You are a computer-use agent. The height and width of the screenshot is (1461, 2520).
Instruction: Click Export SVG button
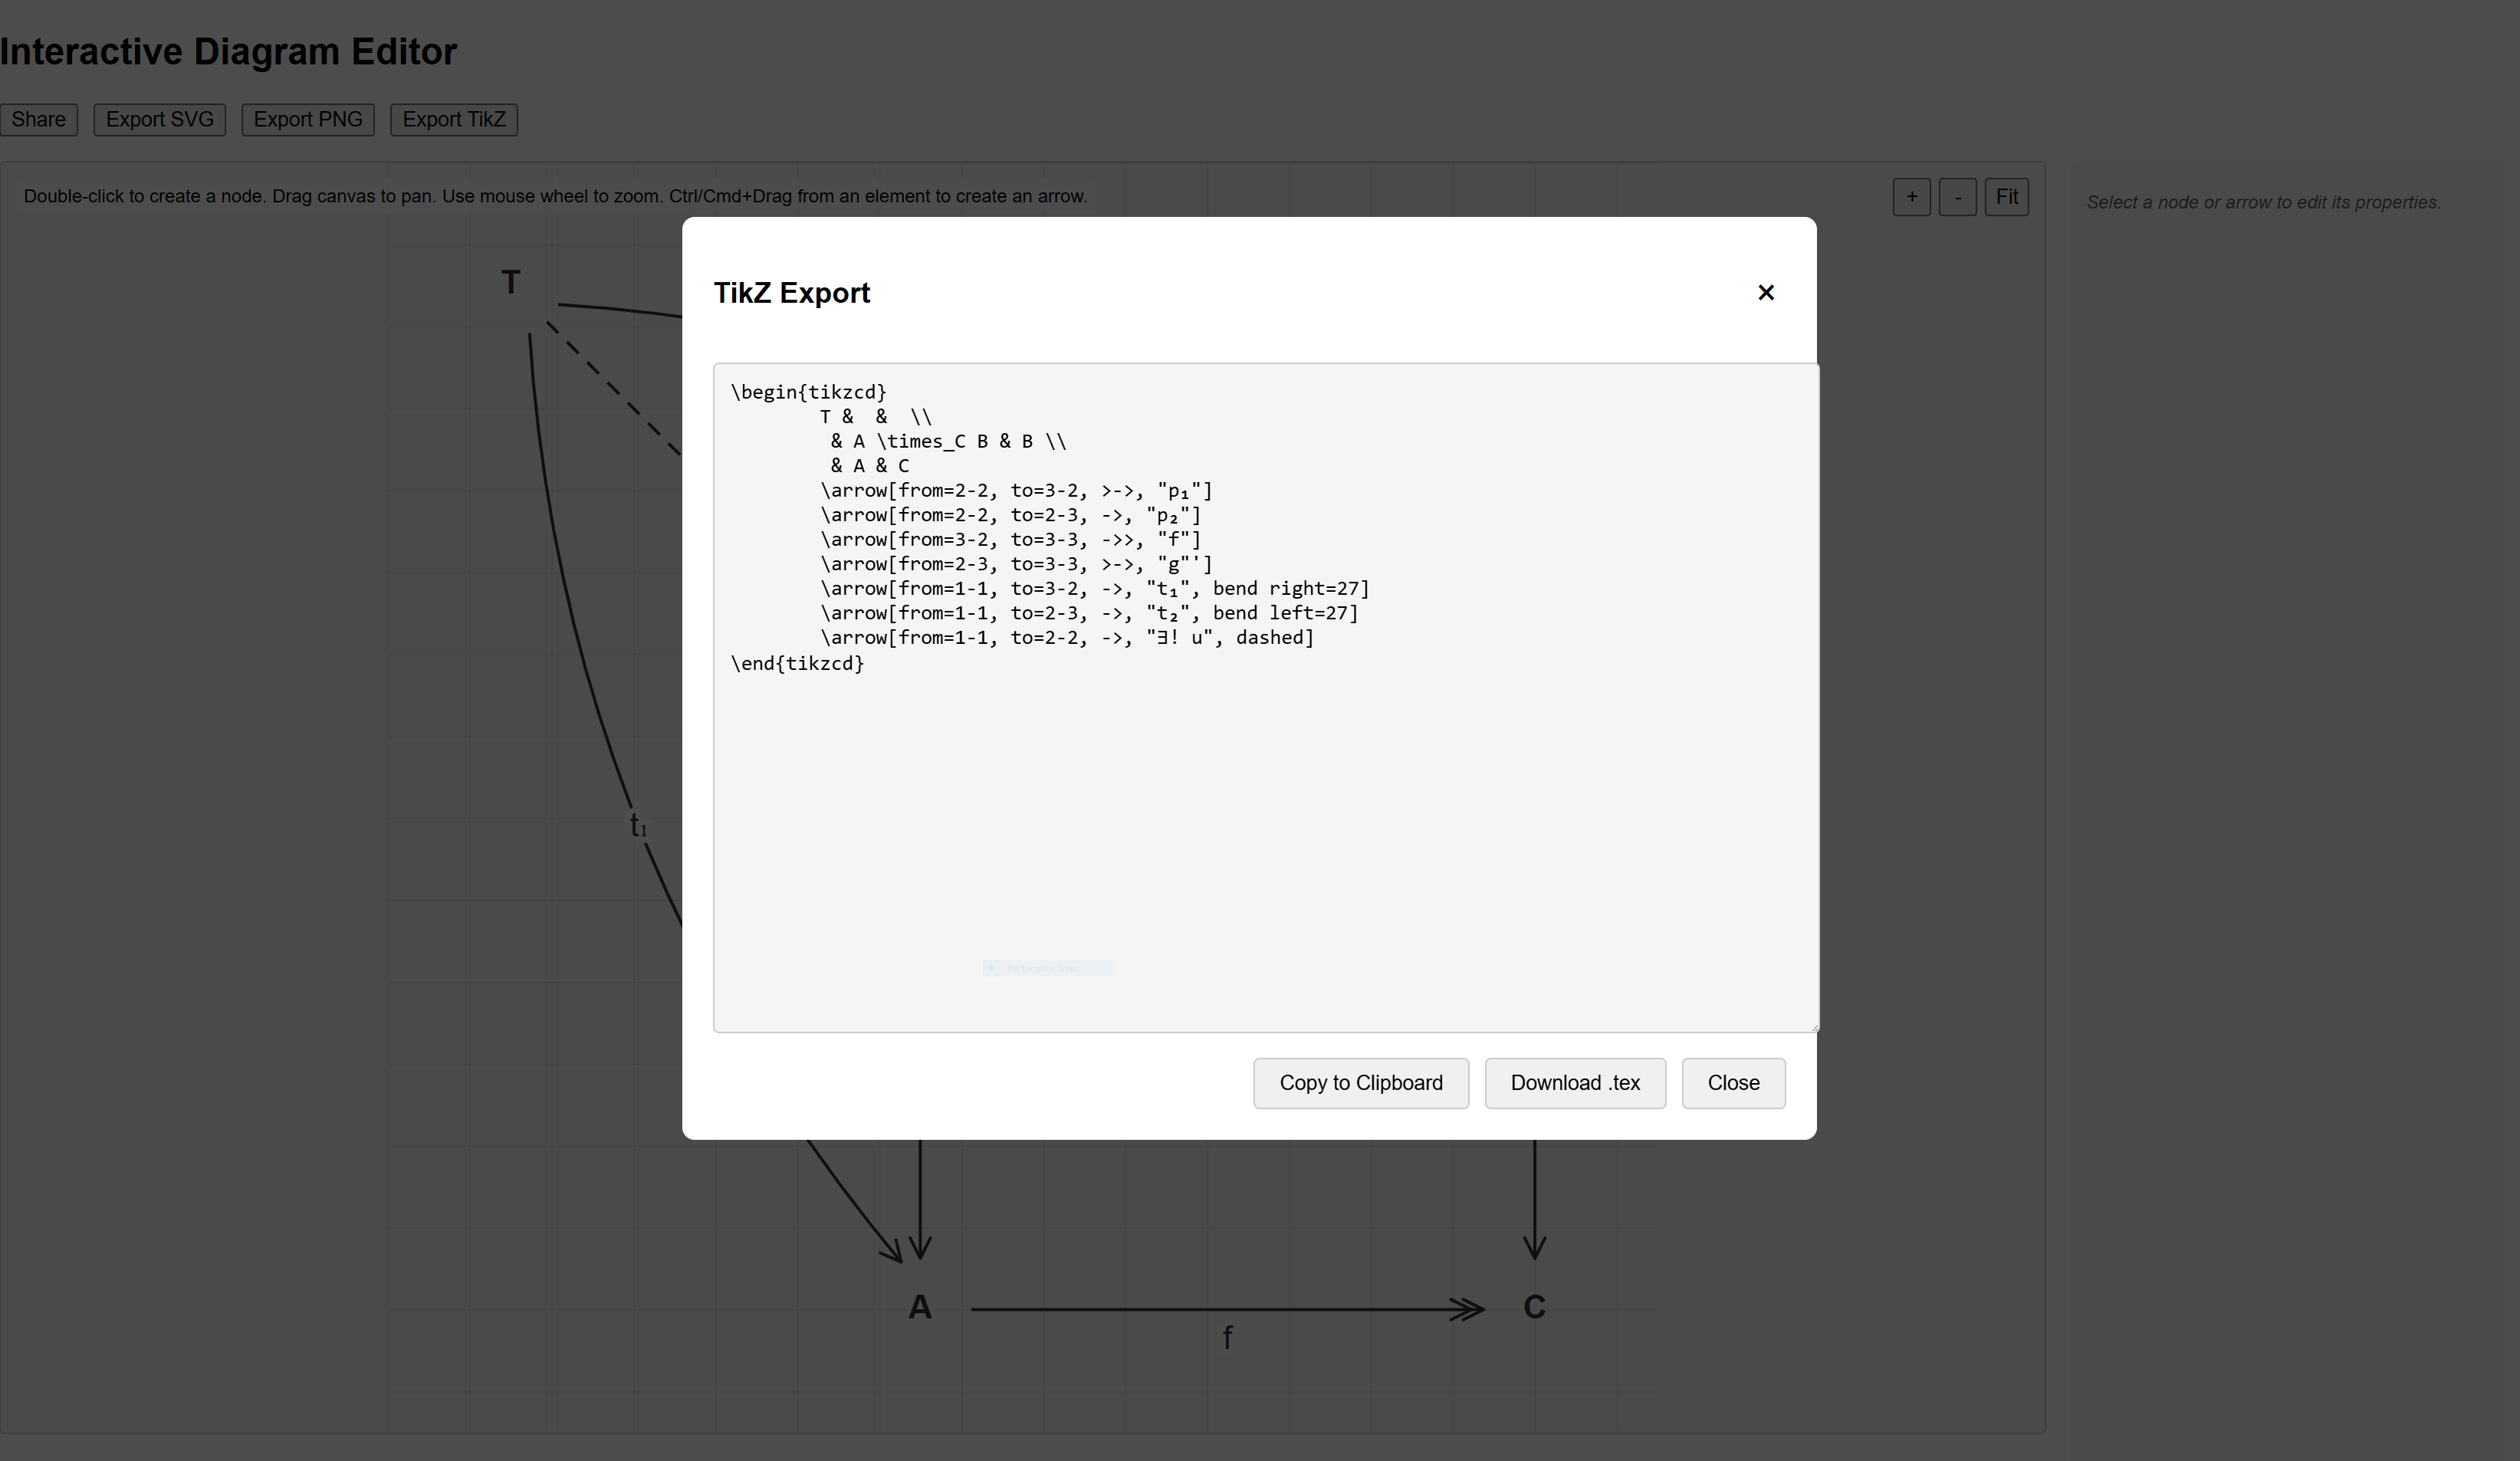pyautogui.click(x=160, y=119)
